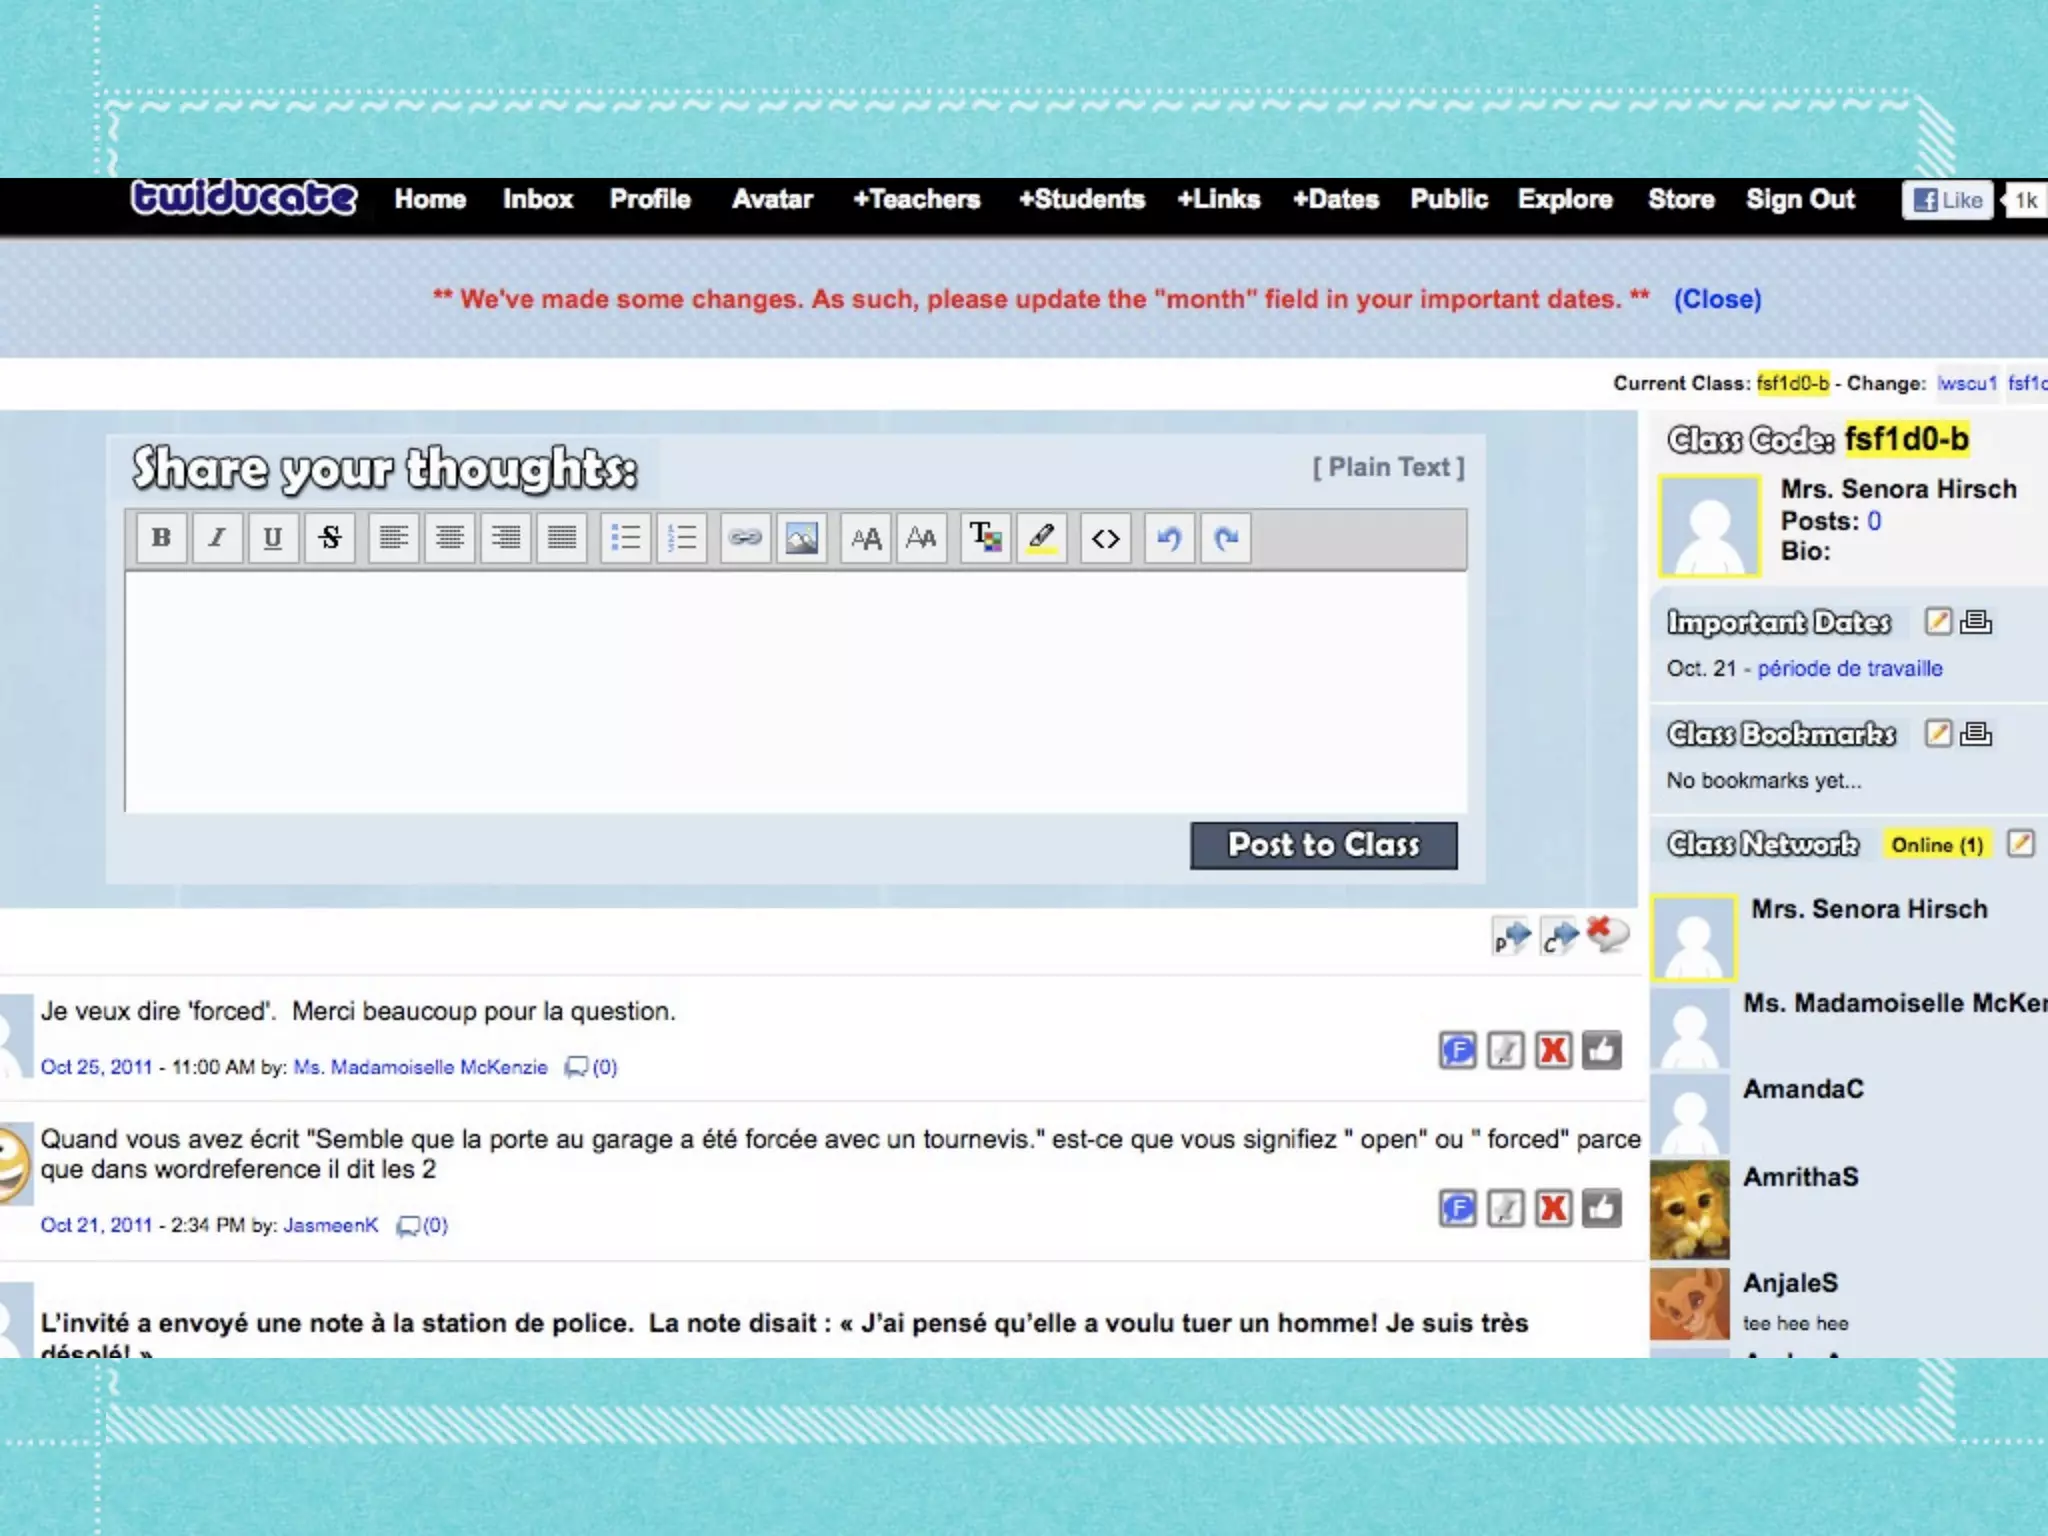Click the yellow highlight marker icon
This screenshot has height=1536, width=2048.
[1041, 538]
